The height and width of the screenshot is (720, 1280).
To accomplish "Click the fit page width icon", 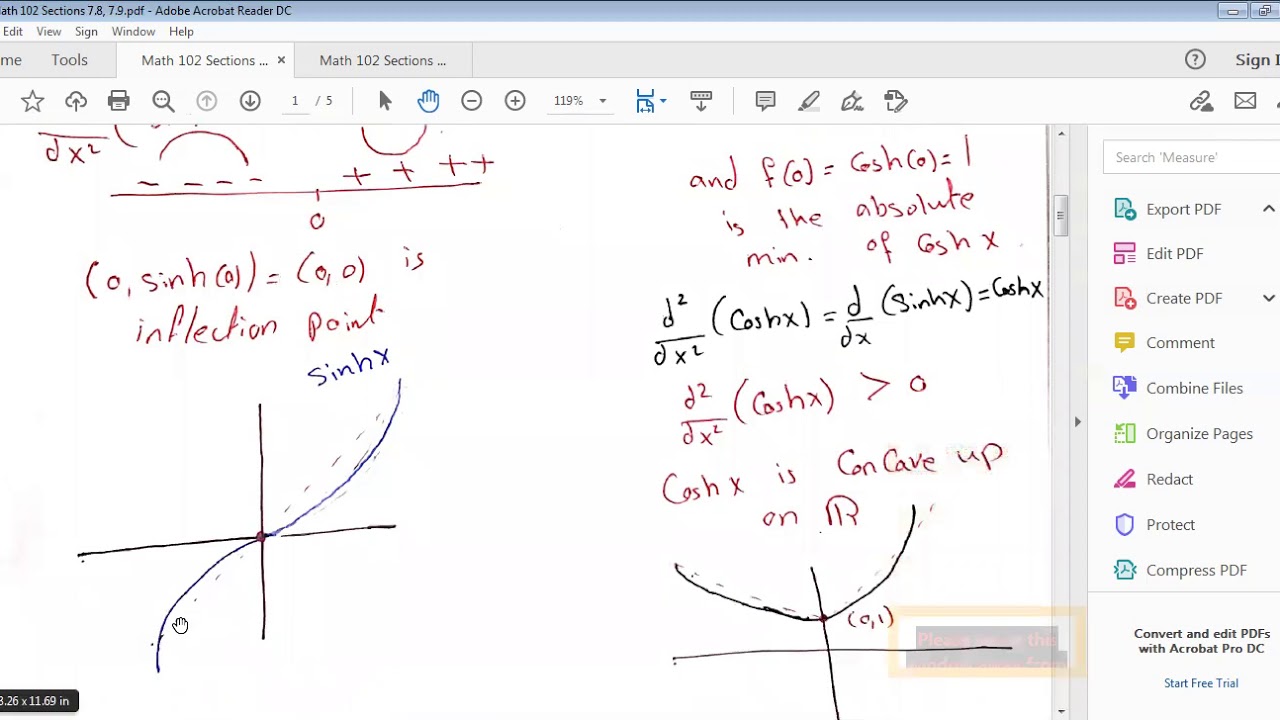I will (645, 101).
